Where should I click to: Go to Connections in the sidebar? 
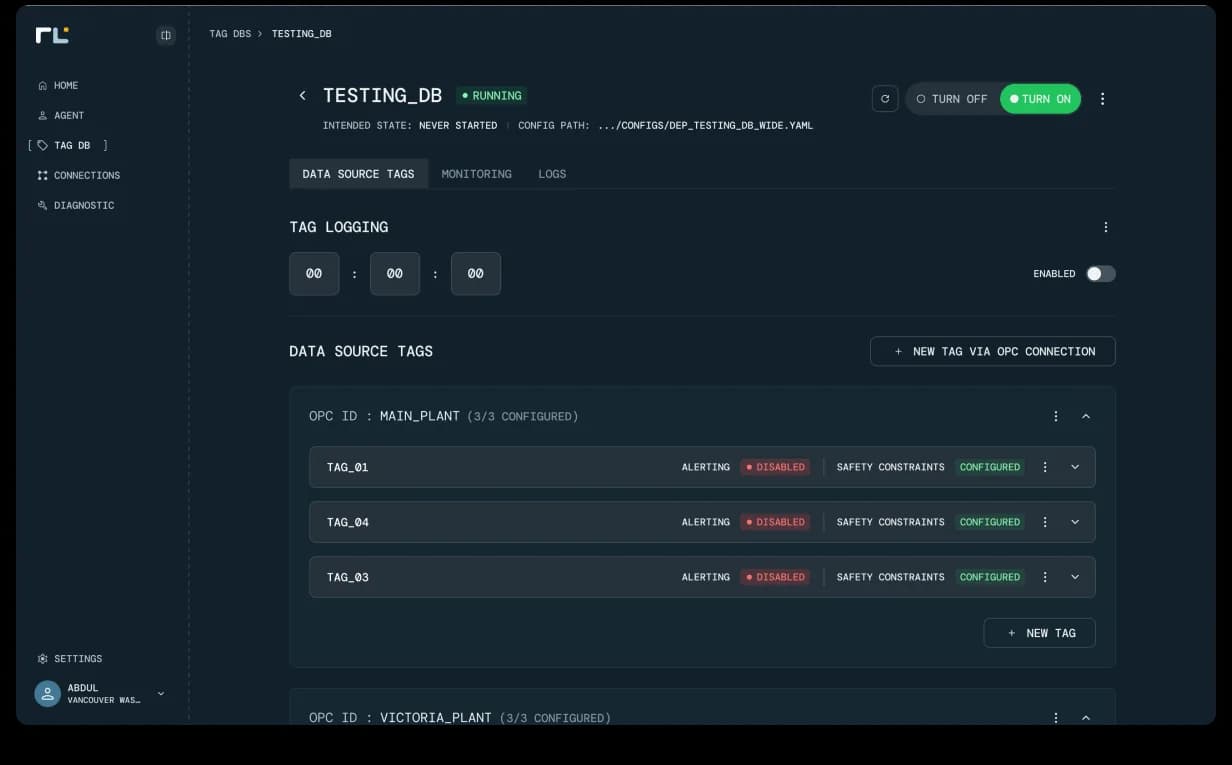click(x=87, y=175)
